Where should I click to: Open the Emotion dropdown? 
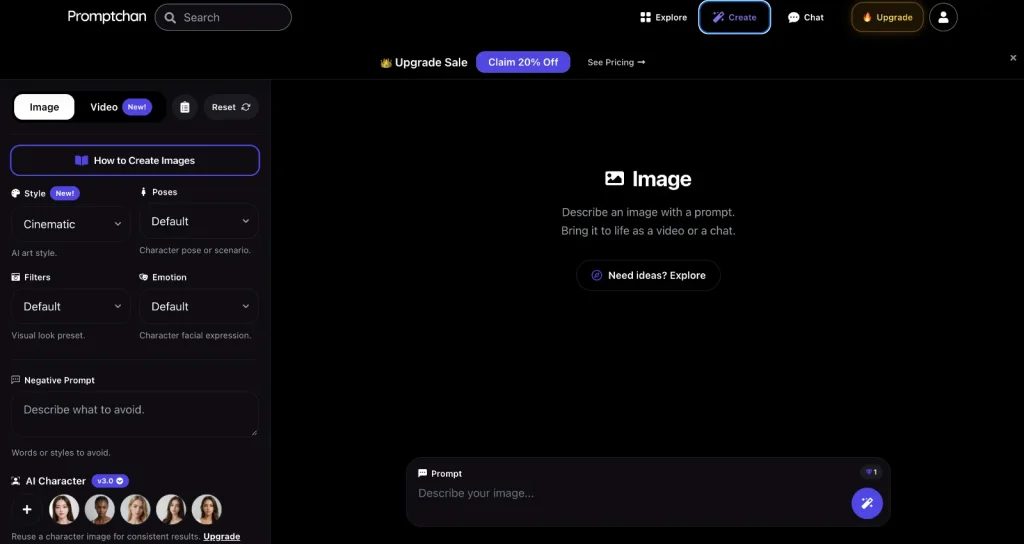199,306
